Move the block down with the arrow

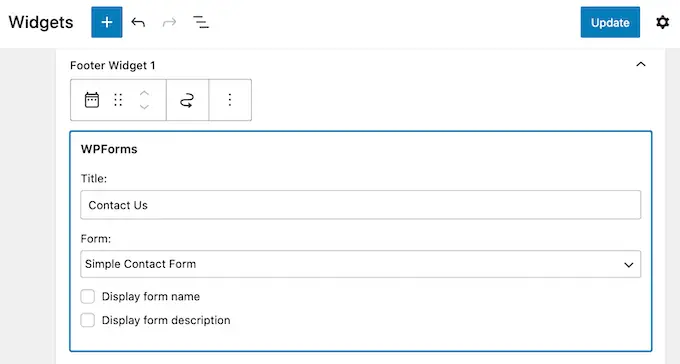[x=144, y=107]
